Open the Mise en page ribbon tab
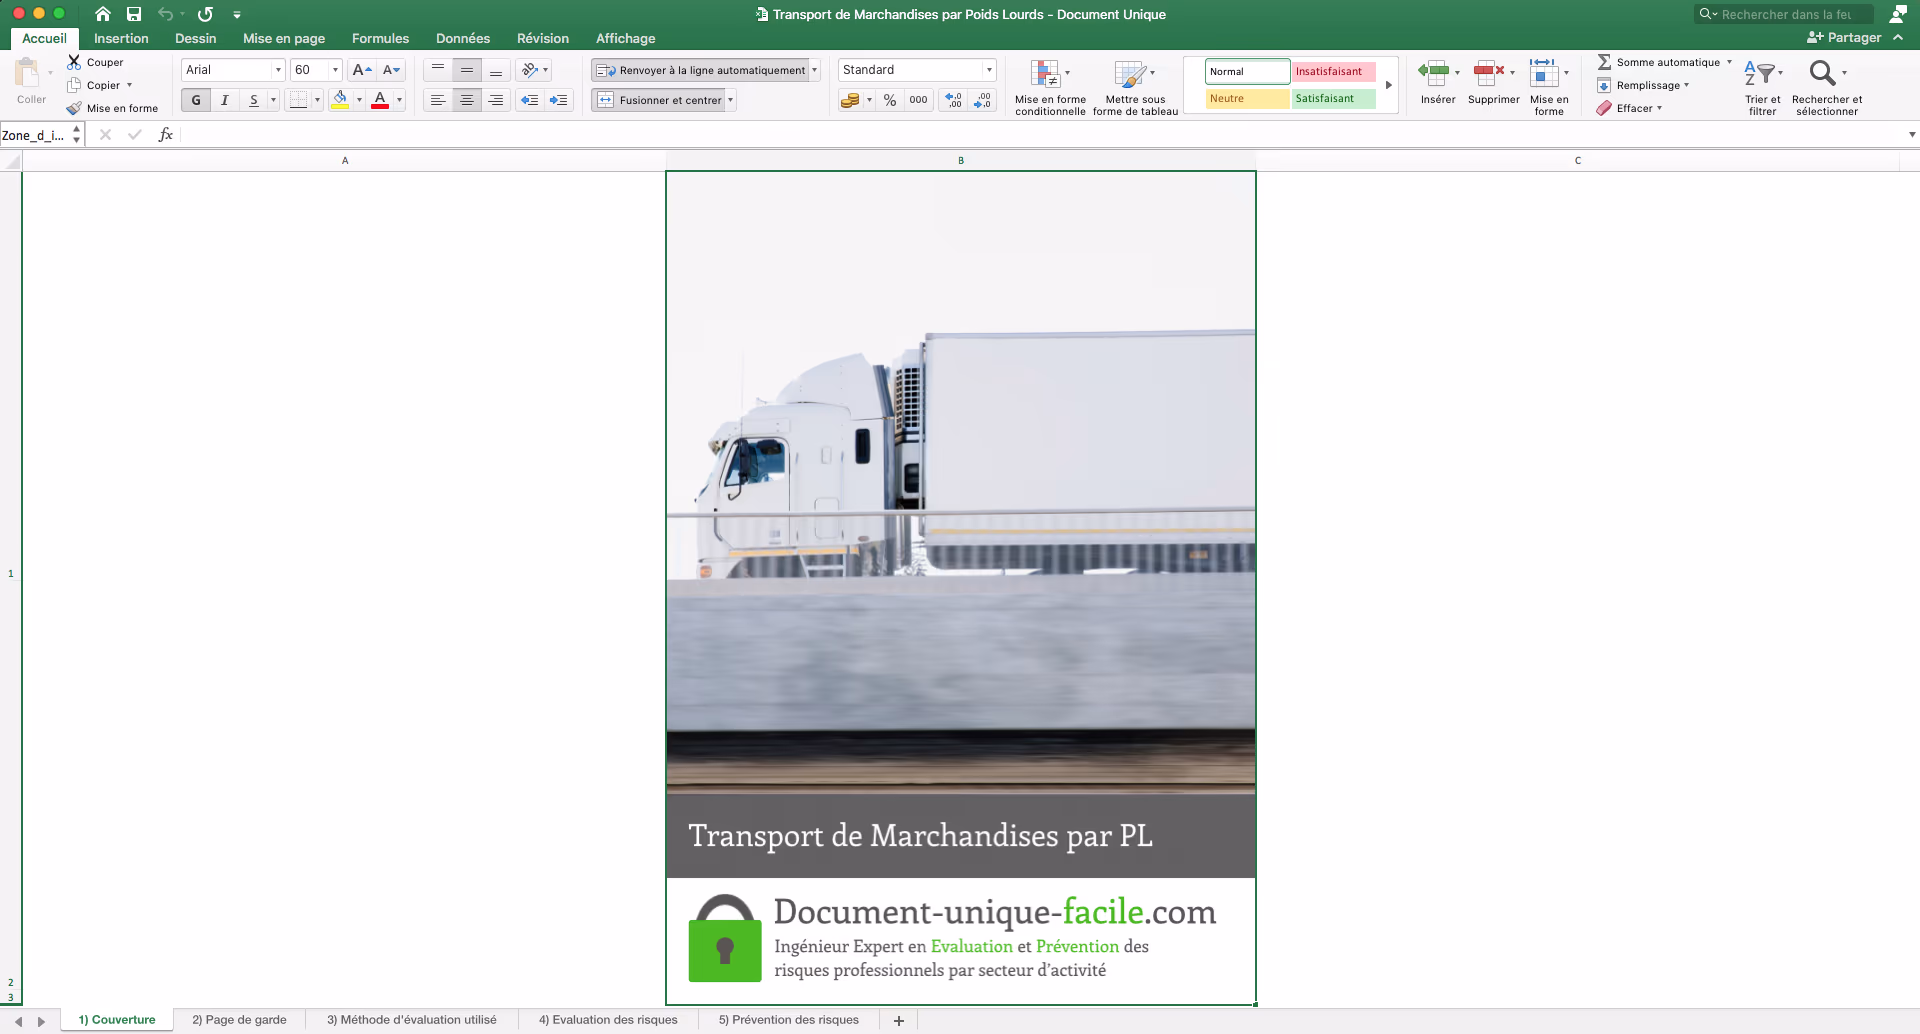 click(x=284, y=38)
